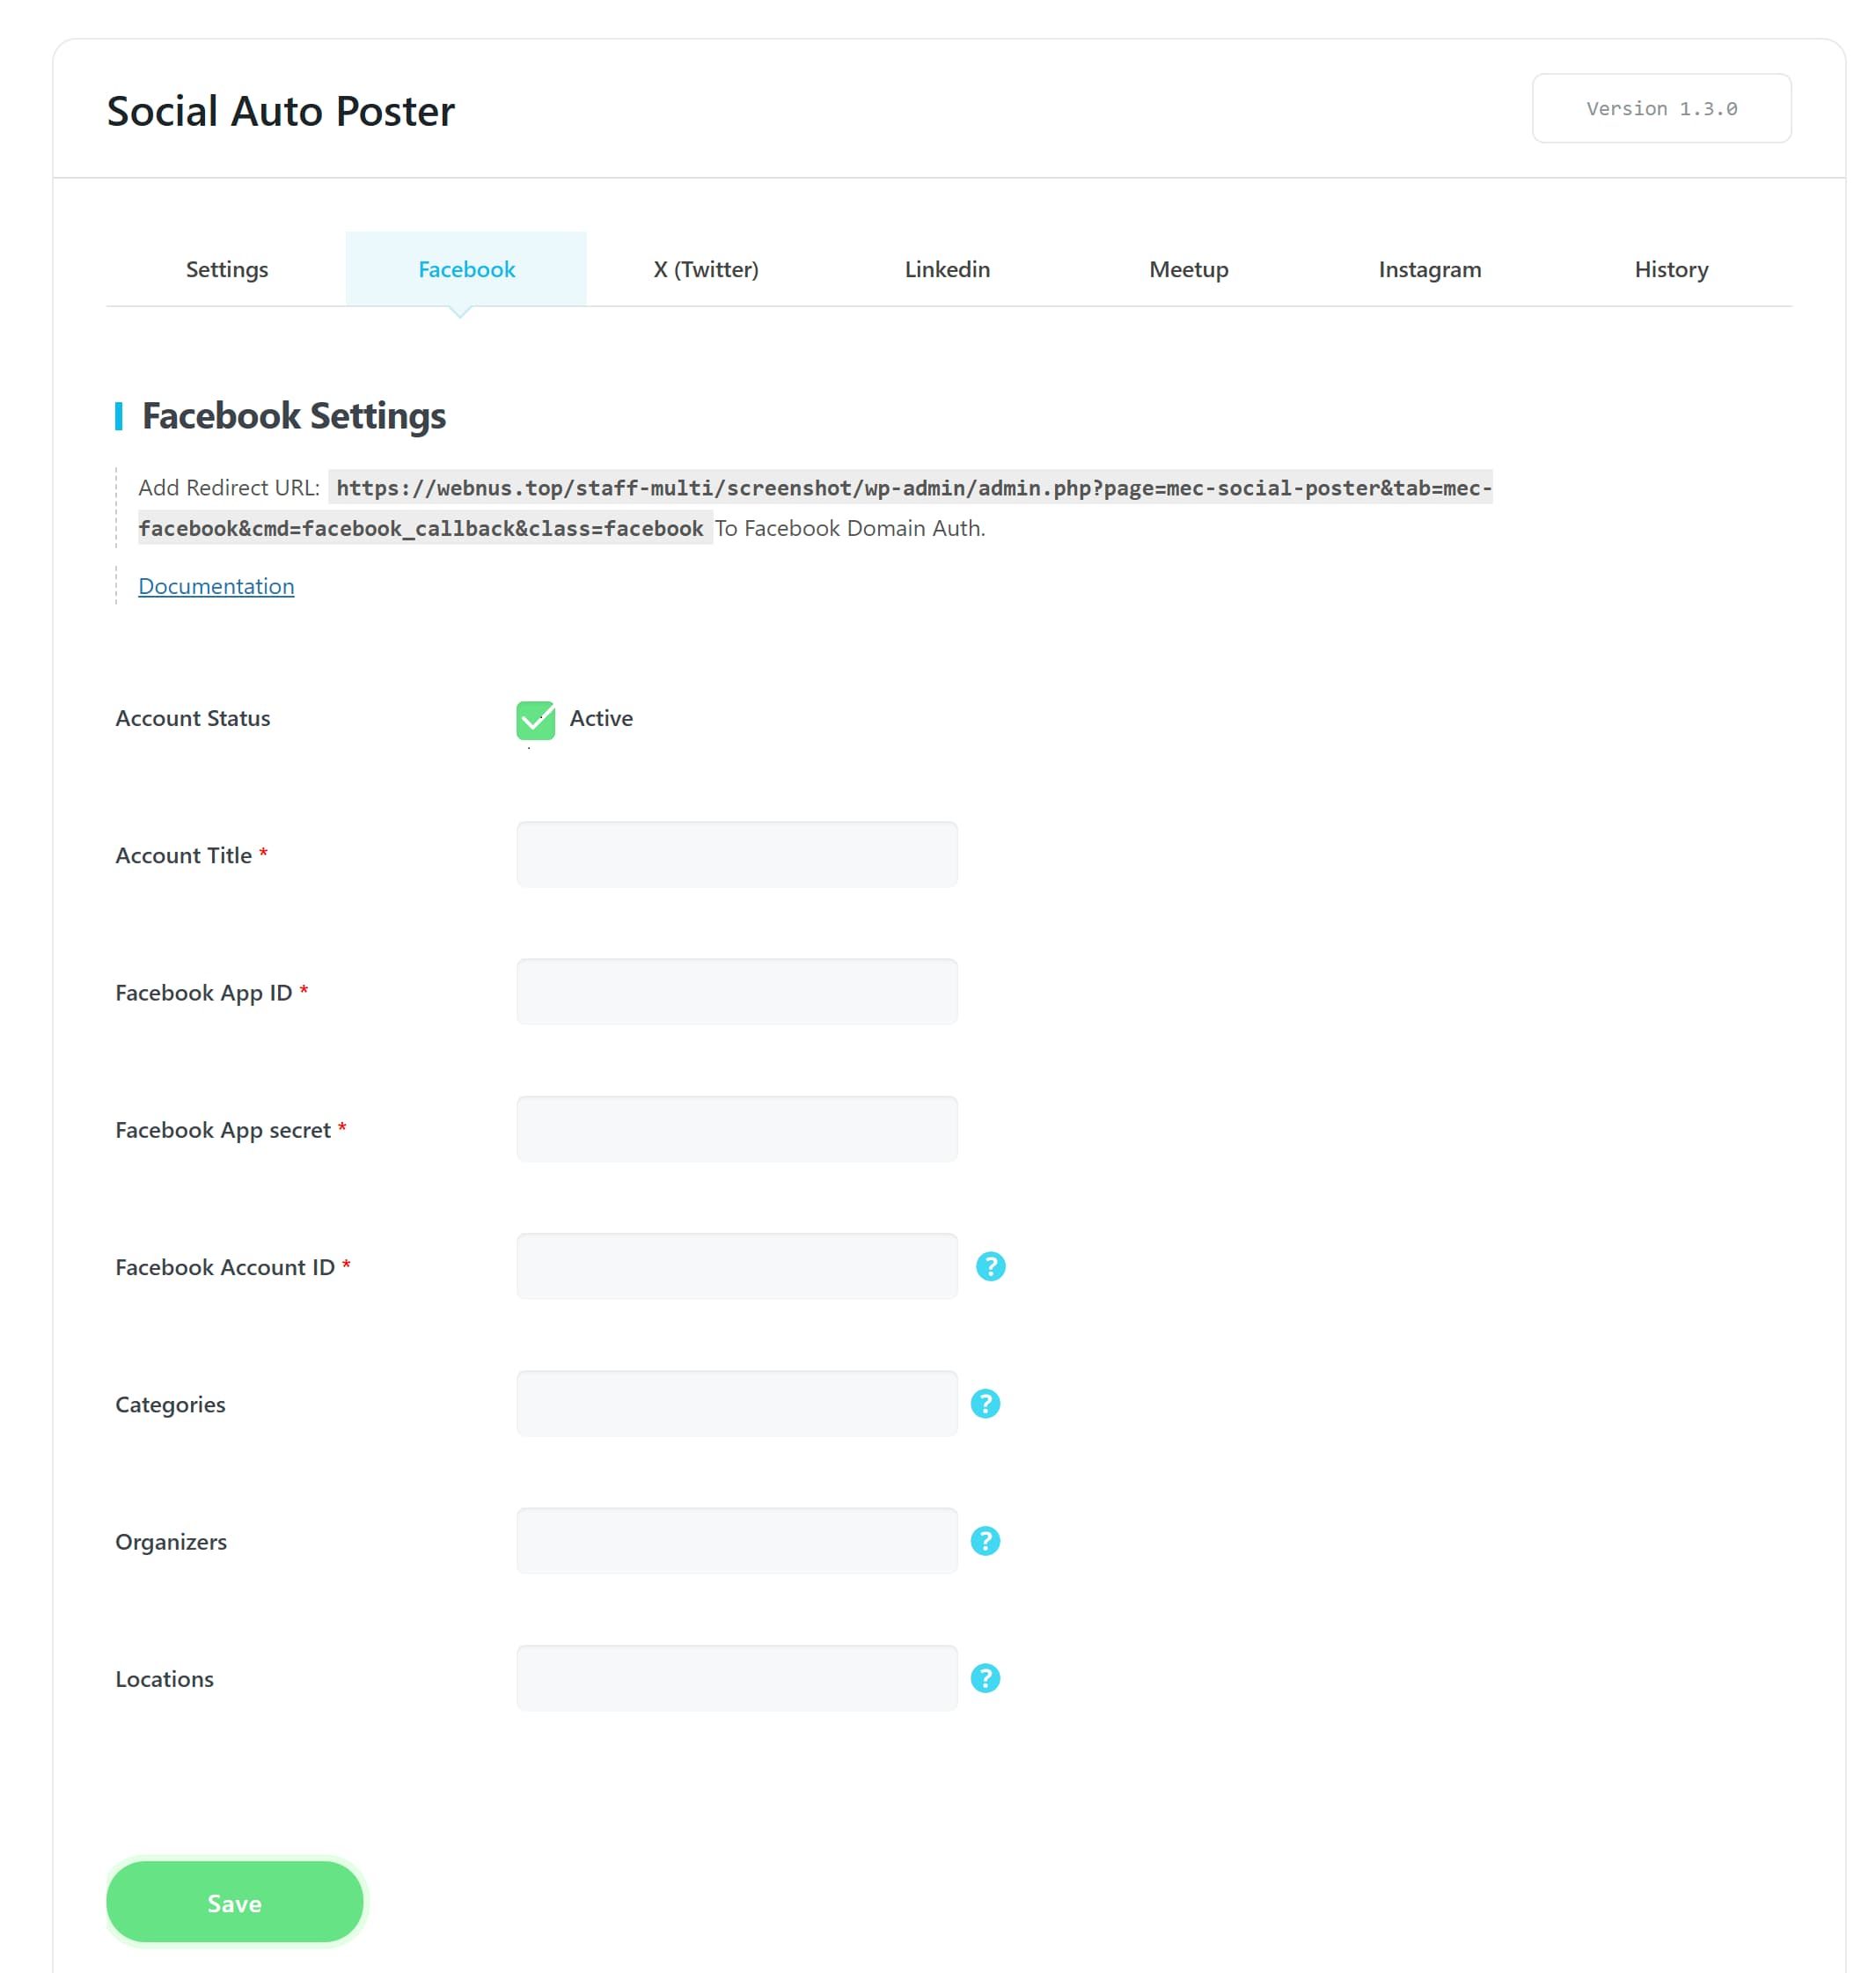Screen dimensions: 1876x1973
Task: Switch to the X (Twitter) tab
Action: pyautogui.click(x=706, y=269)
